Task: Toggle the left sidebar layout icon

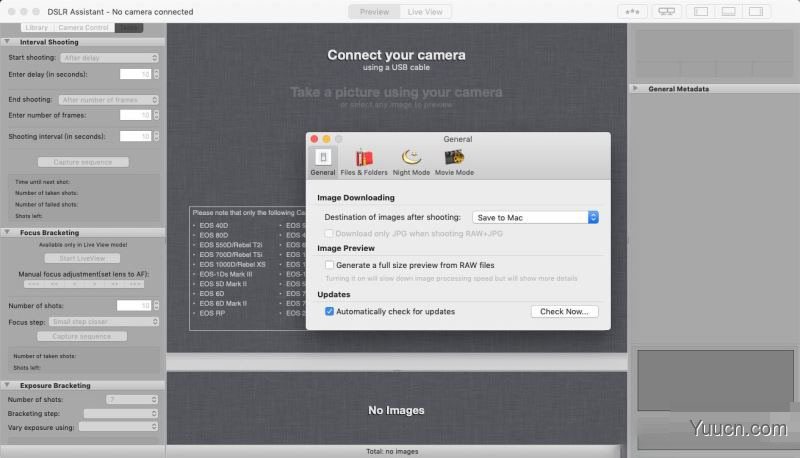Action: tap(701, 12)
